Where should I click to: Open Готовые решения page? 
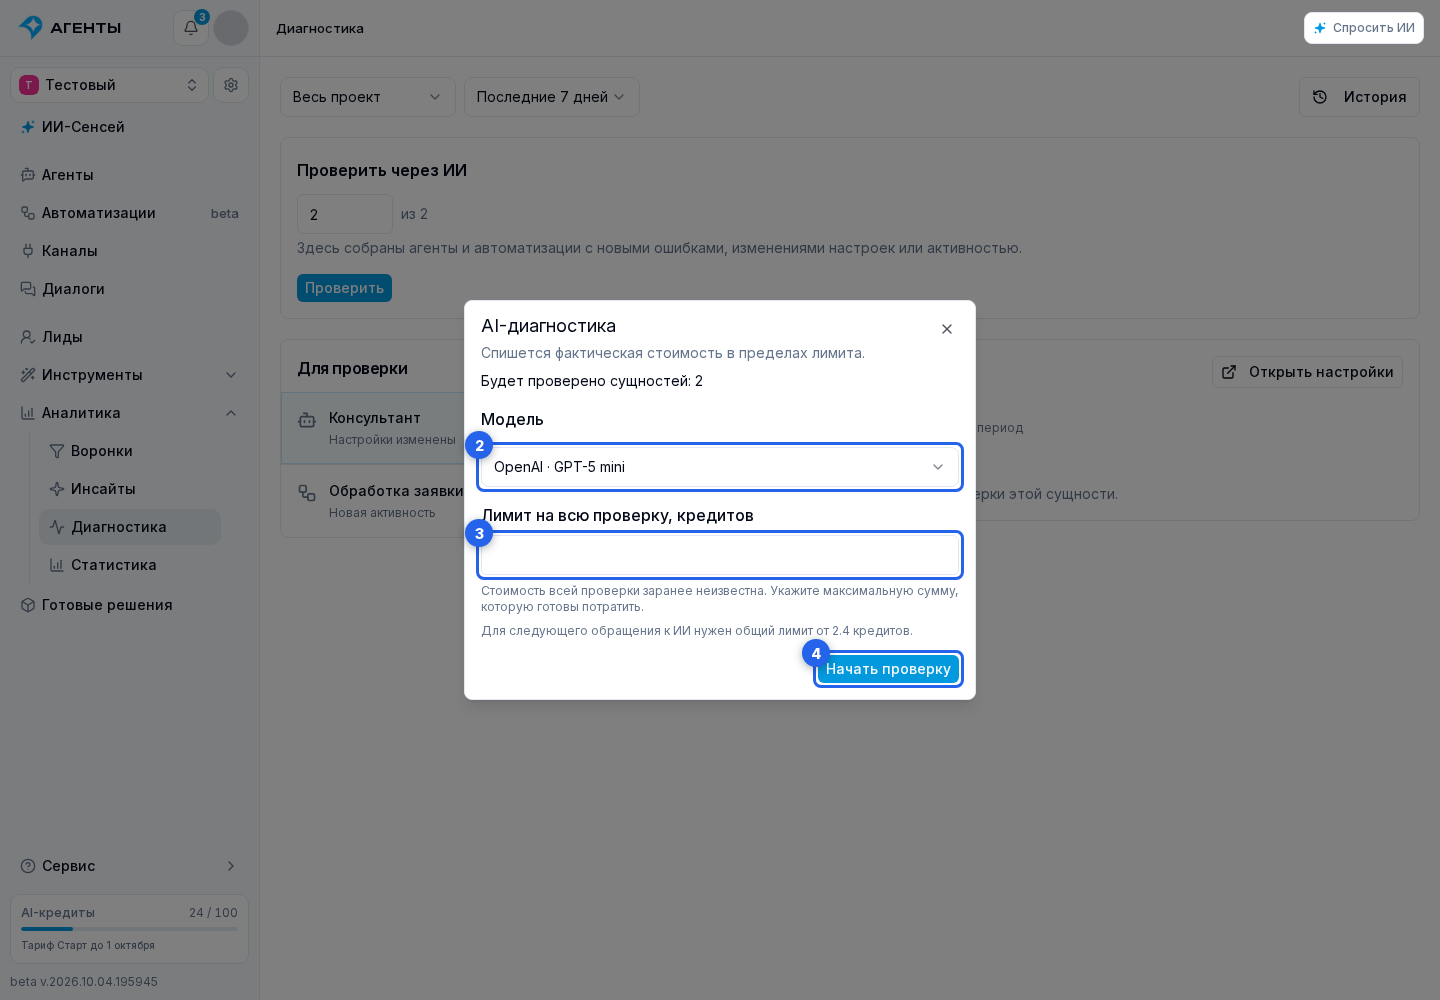tap(130, 605)
